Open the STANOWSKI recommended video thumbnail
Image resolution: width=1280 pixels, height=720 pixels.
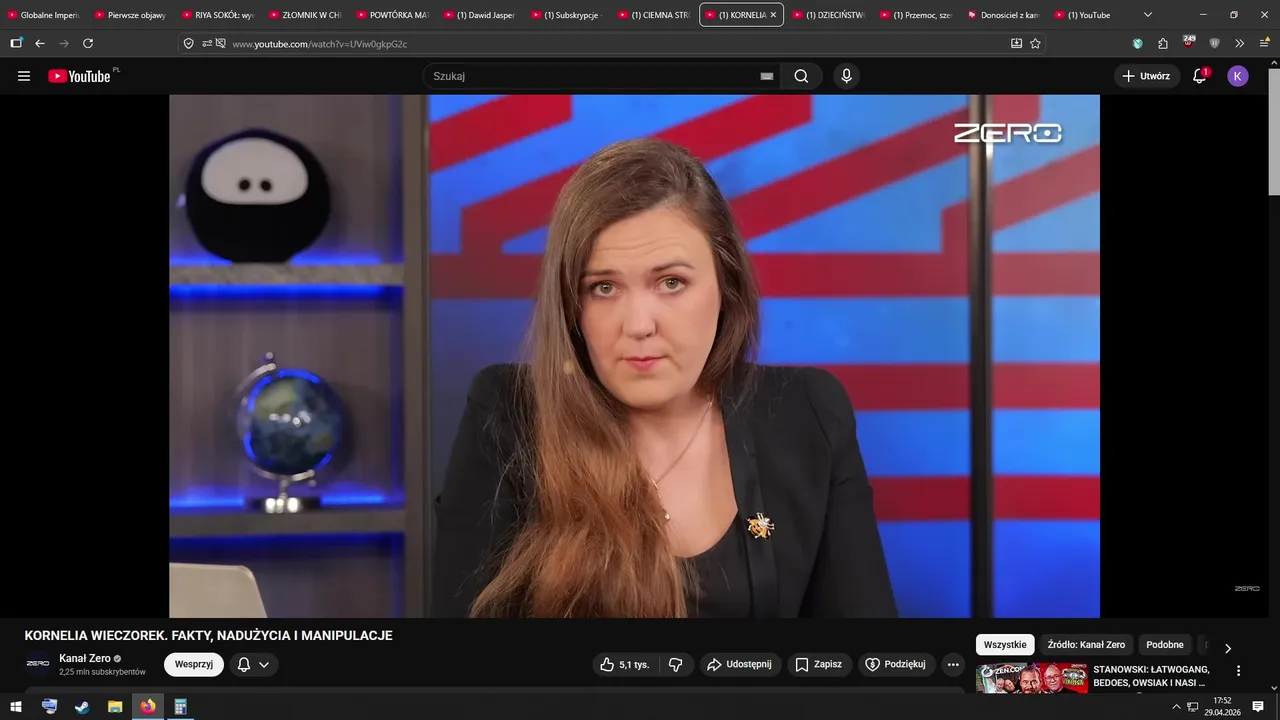click(1031, 678)
